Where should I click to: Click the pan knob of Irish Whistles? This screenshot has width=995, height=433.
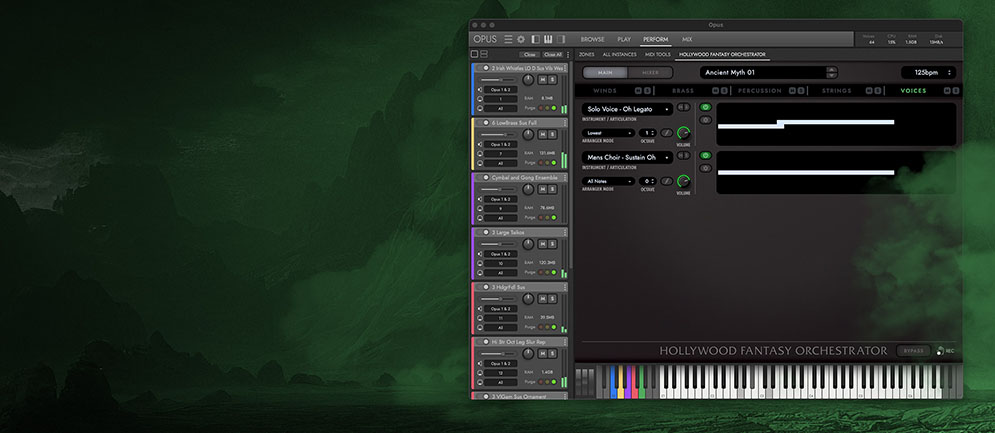[x=528, y=80]
